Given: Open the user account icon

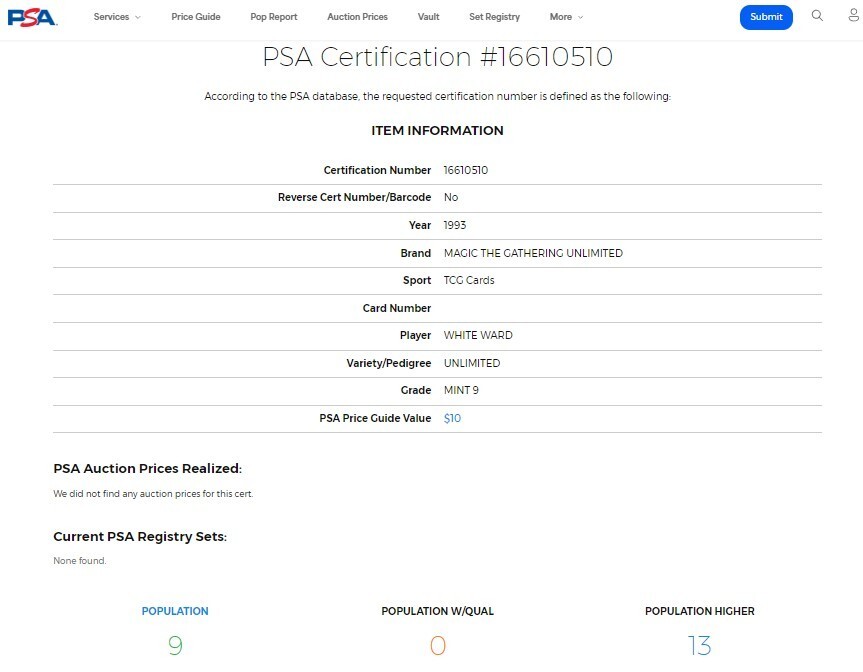Looking at the screenshot, I should [x=854, y=15].
